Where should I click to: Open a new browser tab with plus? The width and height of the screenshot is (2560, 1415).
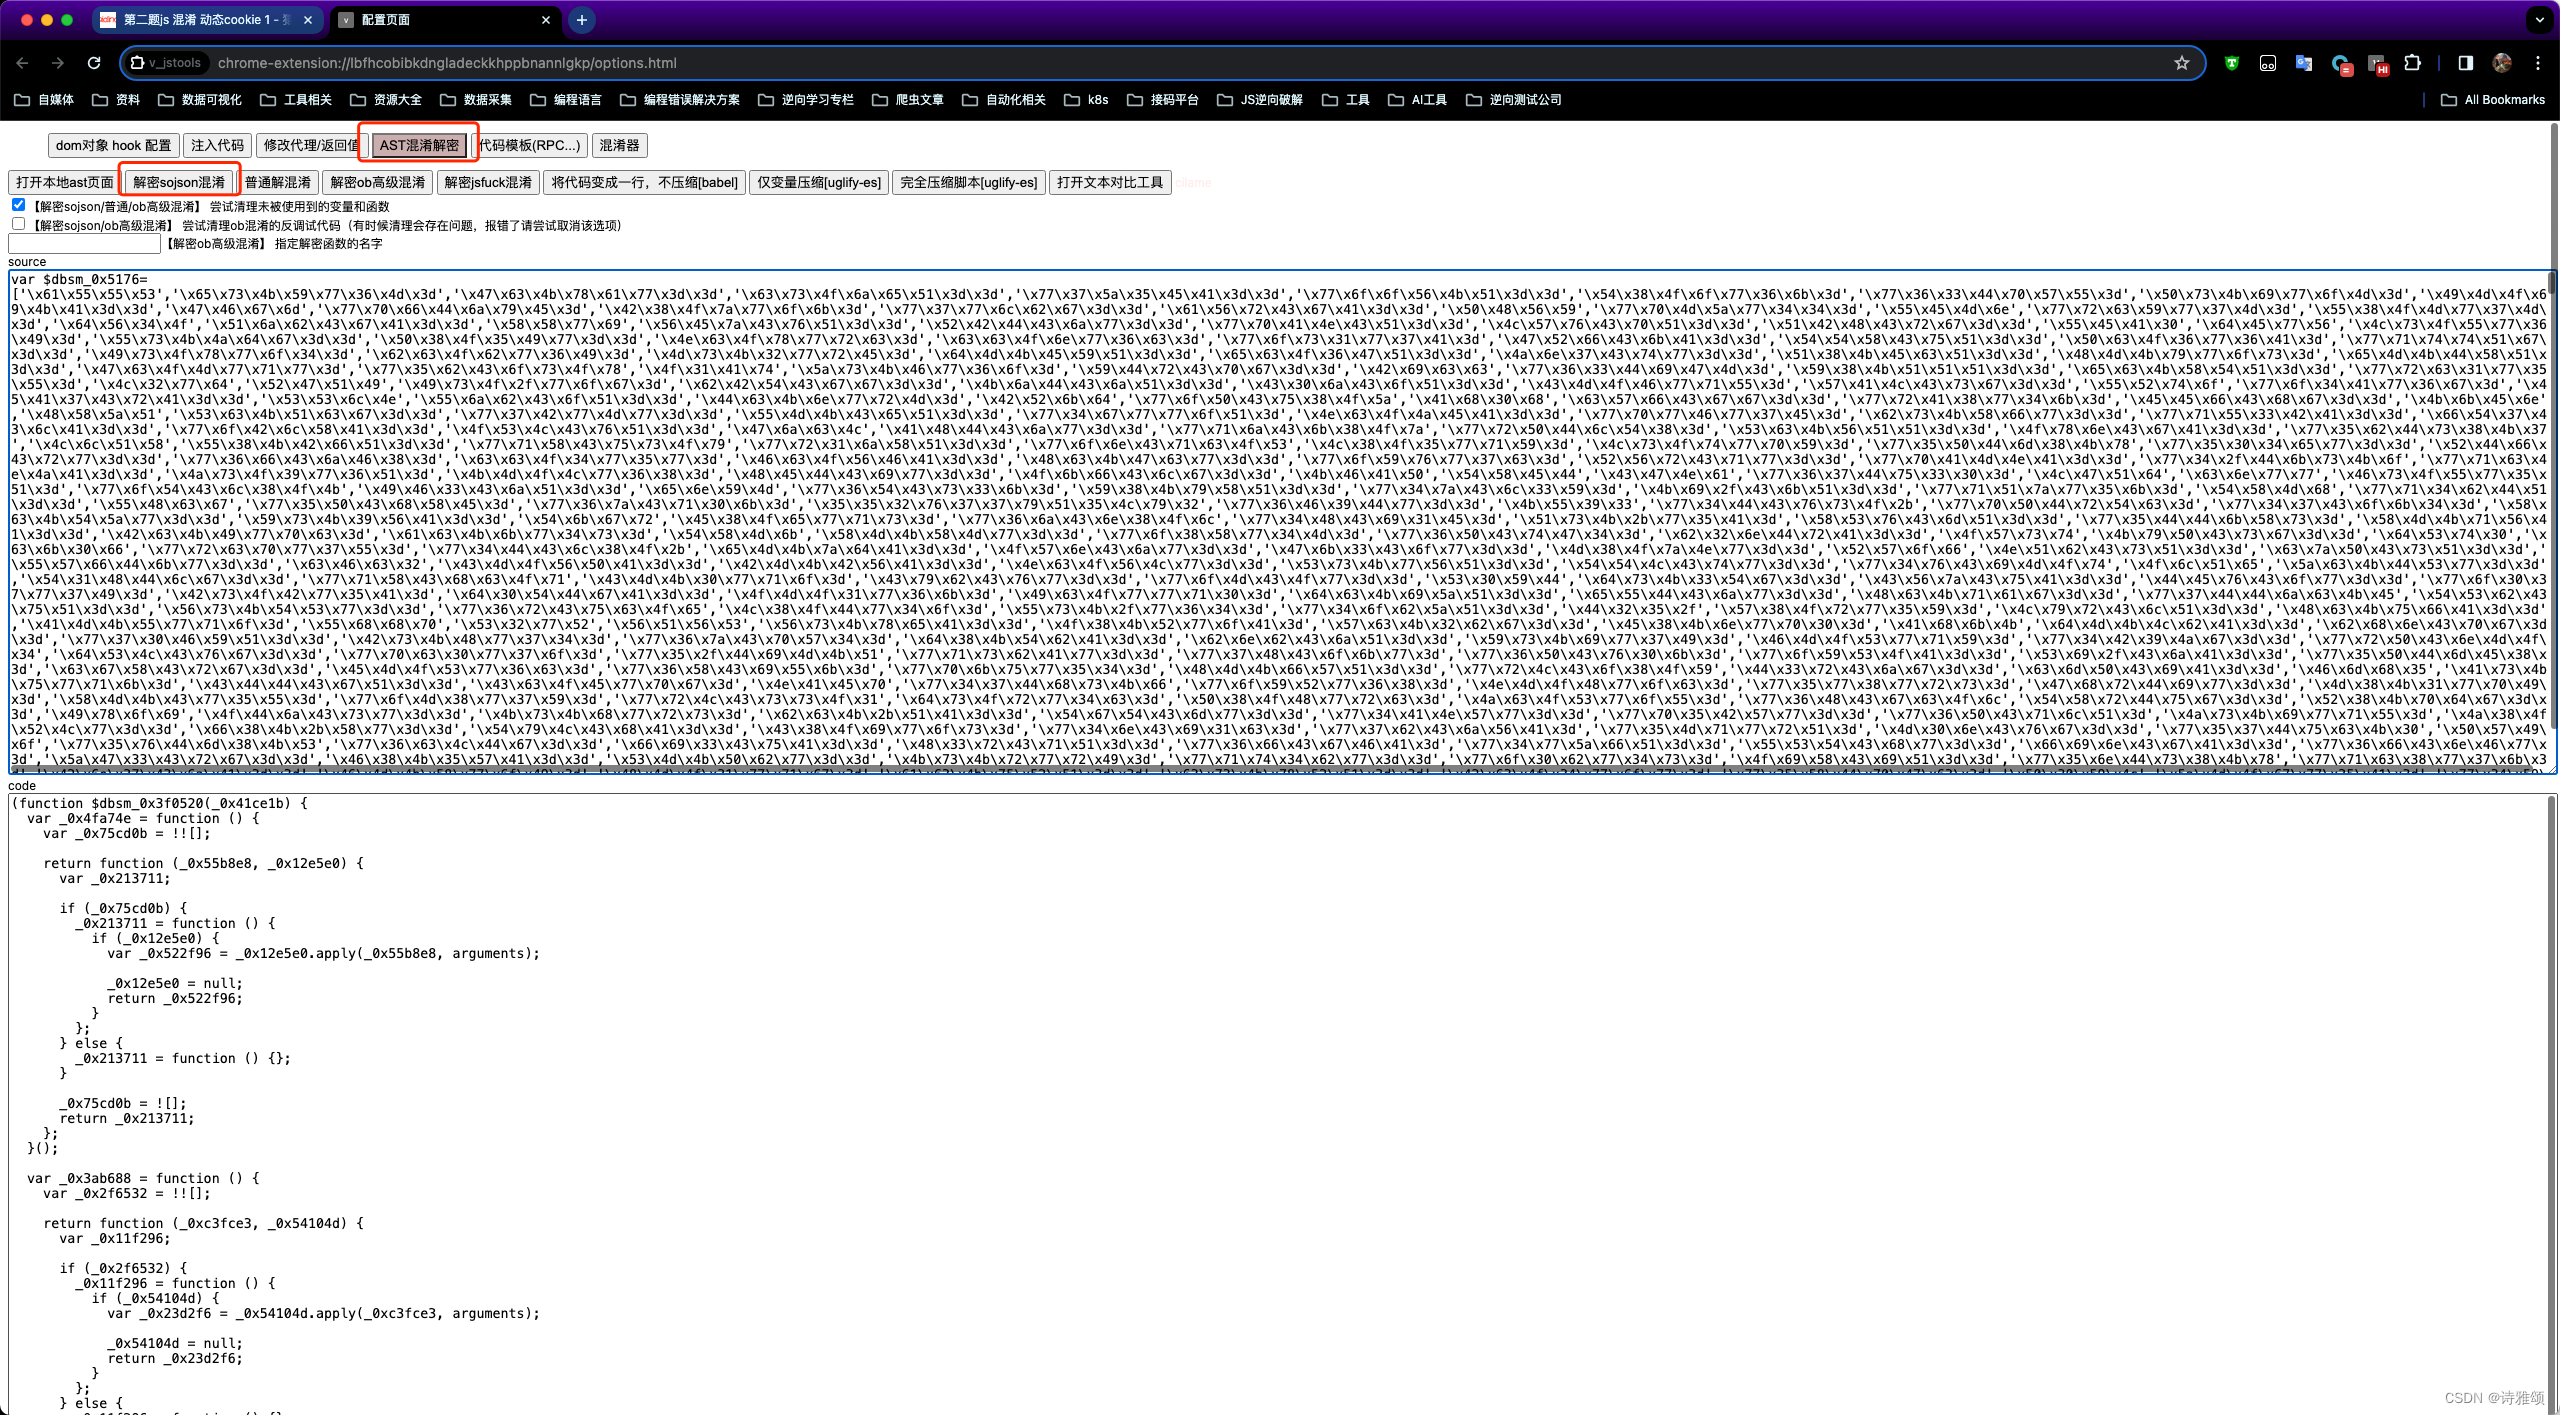pos(581,20)
